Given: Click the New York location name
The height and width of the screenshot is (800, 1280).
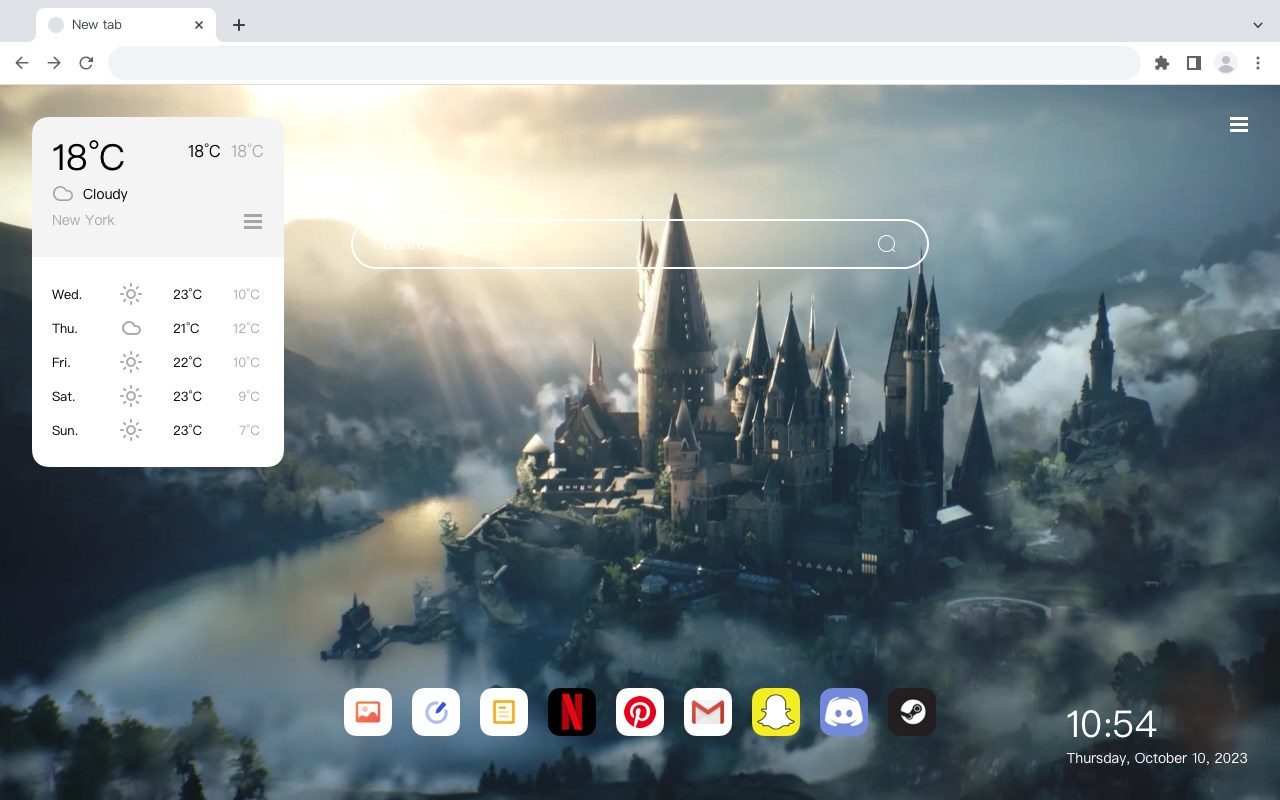Looking at the screenshot, I should 83,220.
